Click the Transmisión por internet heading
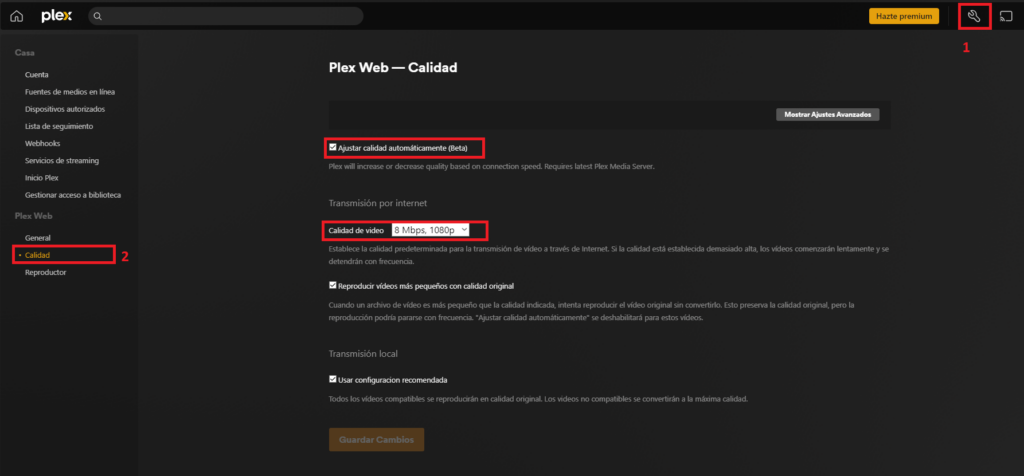1024x476 pixels. pos(377,202)
